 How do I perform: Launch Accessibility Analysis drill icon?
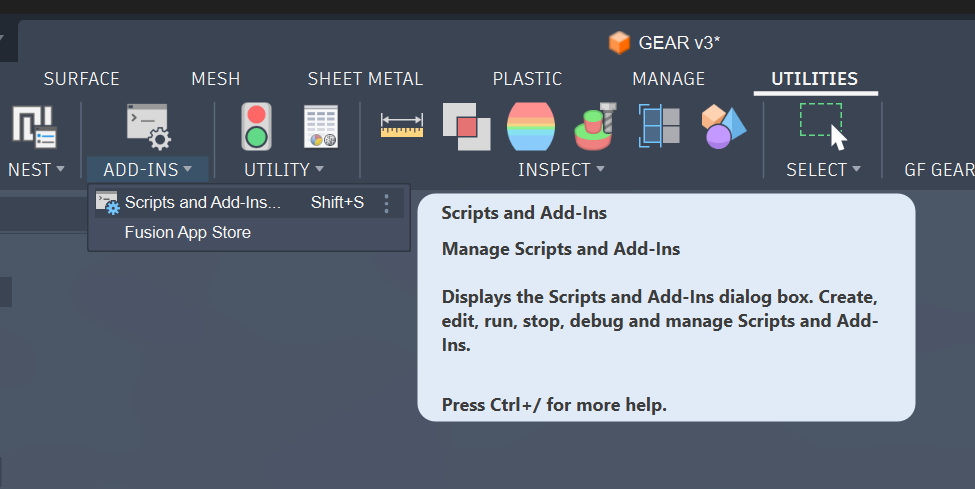point(595,126)
